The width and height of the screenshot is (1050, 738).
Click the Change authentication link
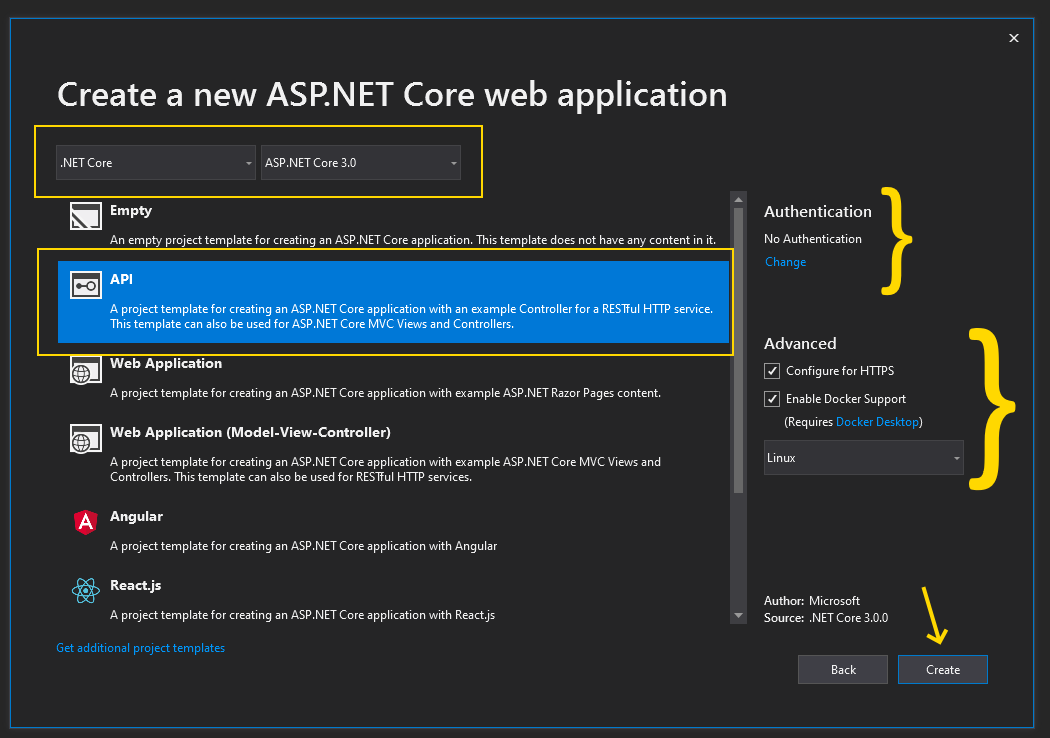785,262
